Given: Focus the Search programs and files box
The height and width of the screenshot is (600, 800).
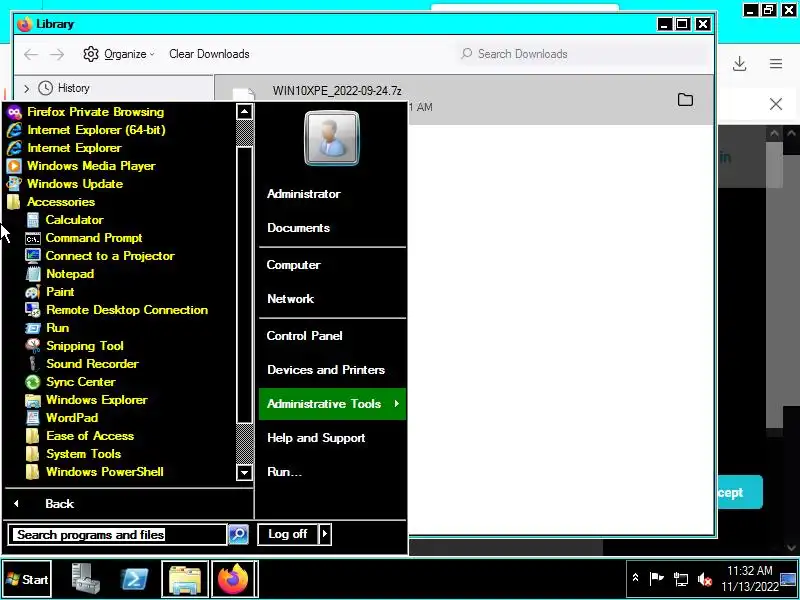Looking at the screenshot, I should pyautogui.click(x=117, y=535).
